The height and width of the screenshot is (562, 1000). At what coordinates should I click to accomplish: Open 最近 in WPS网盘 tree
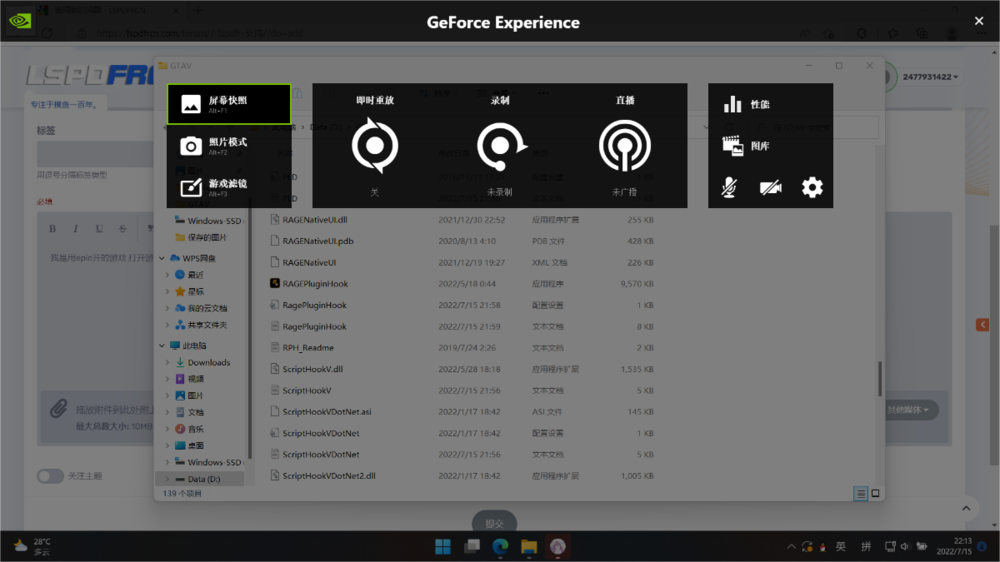point(189,275)
